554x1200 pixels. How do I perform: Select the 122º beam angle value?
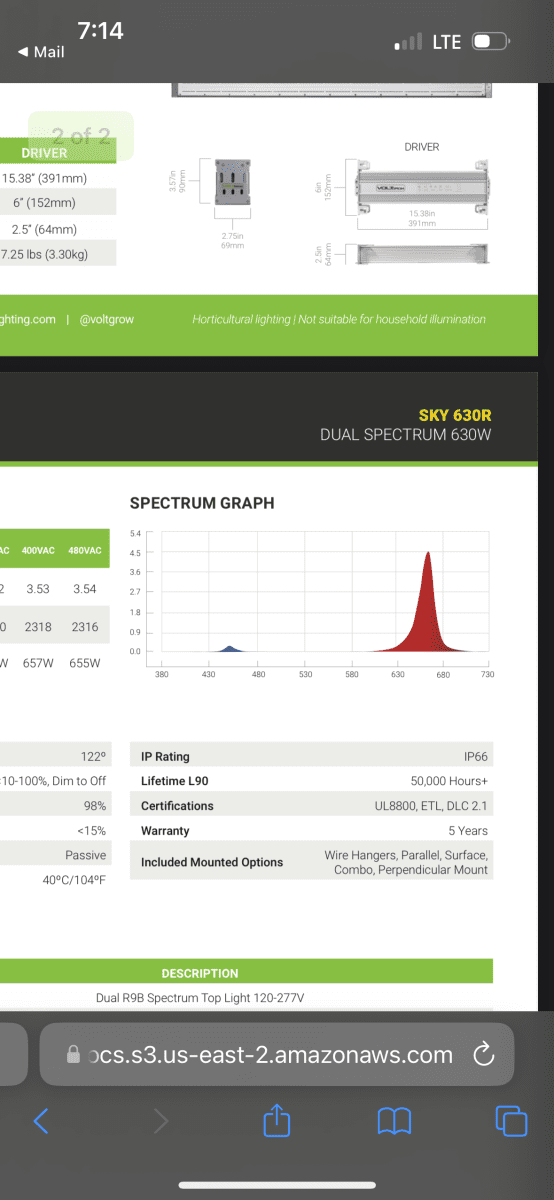tap(94, 757)
